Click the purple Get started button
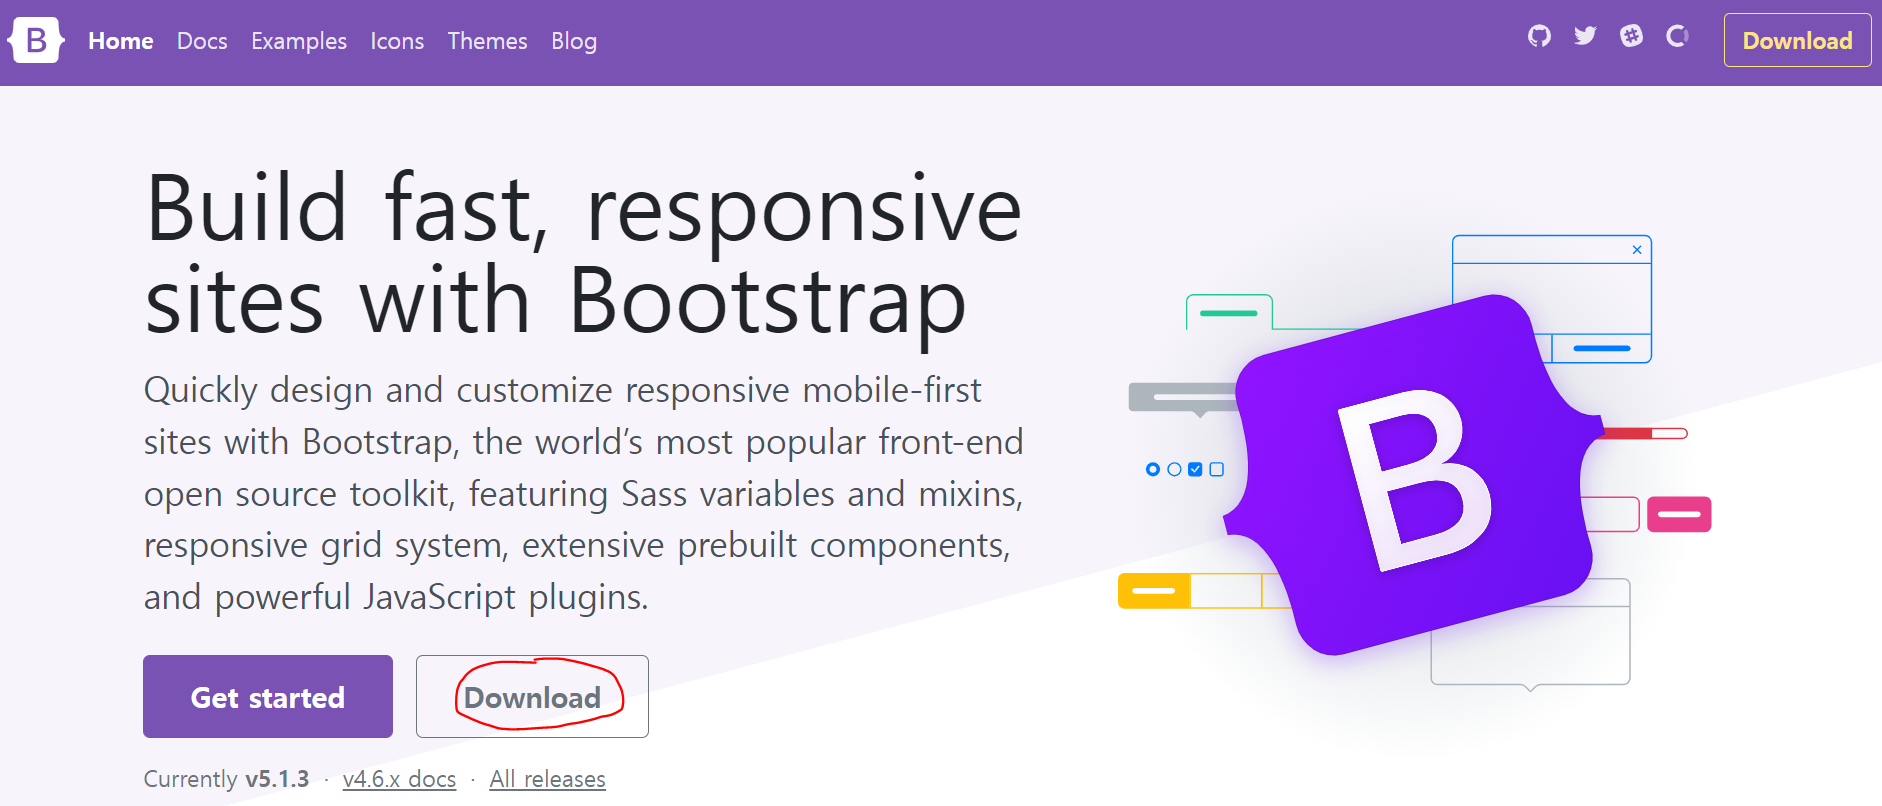1882x806 pixels. (268, 696)
